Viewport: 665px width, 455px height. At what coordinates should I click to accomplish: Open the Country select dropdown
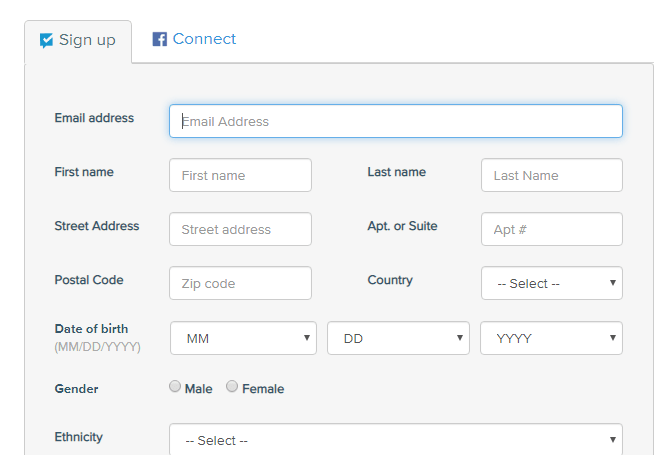point(552,283)
